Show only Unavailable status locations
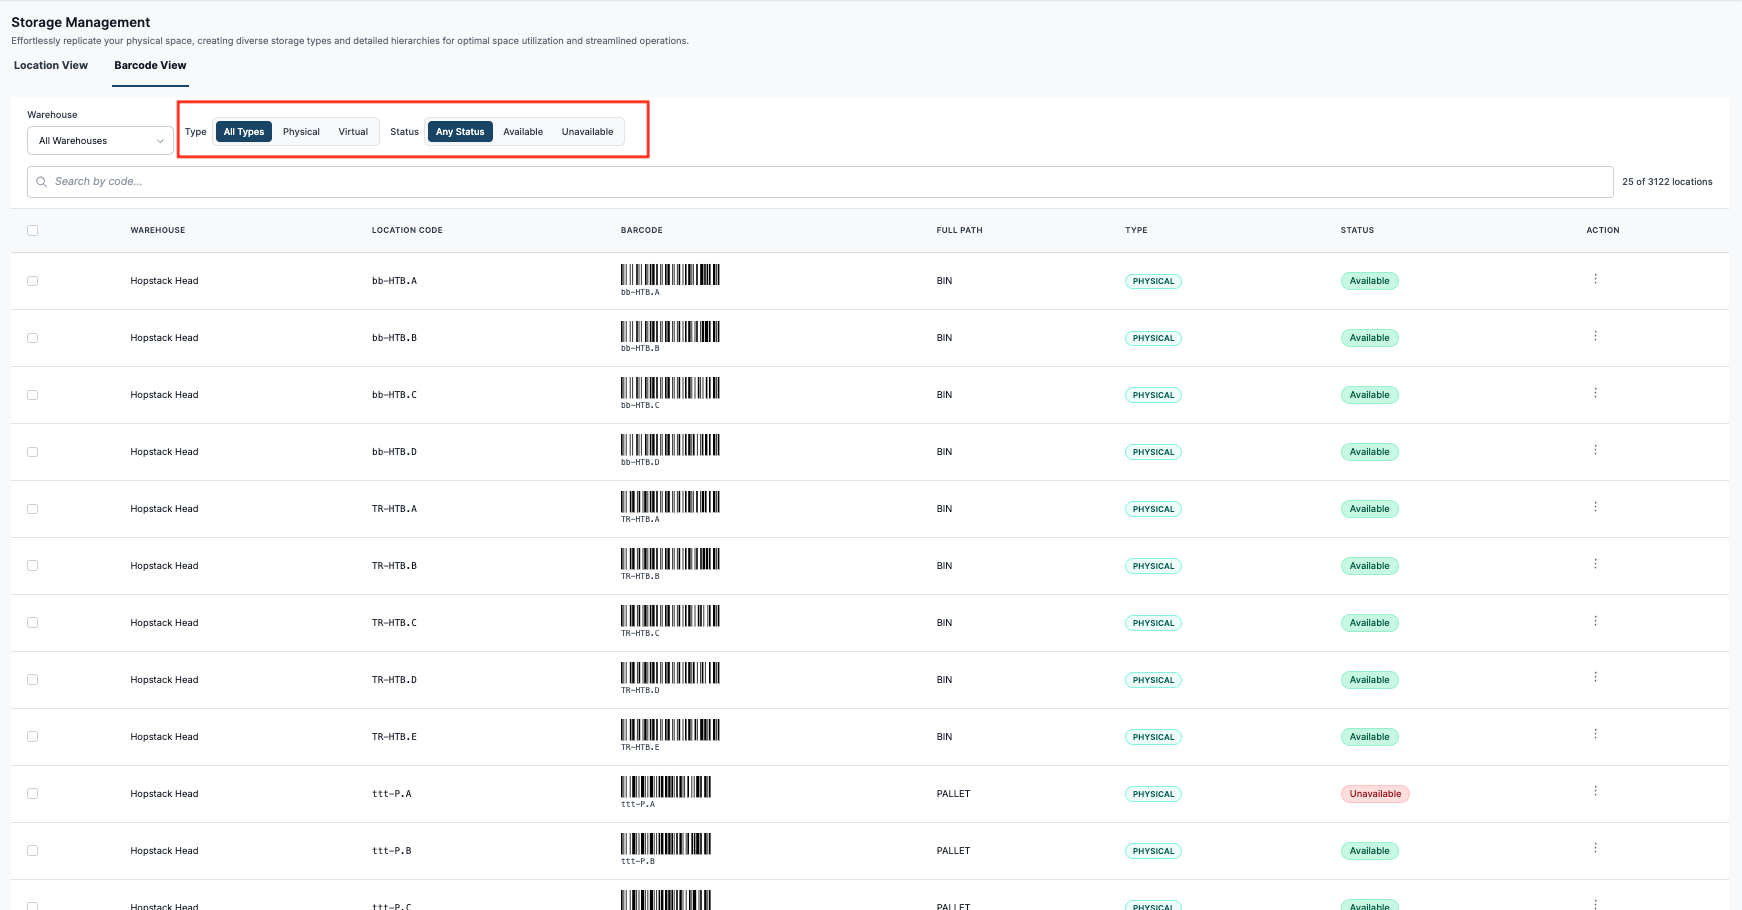 (587, 132)
